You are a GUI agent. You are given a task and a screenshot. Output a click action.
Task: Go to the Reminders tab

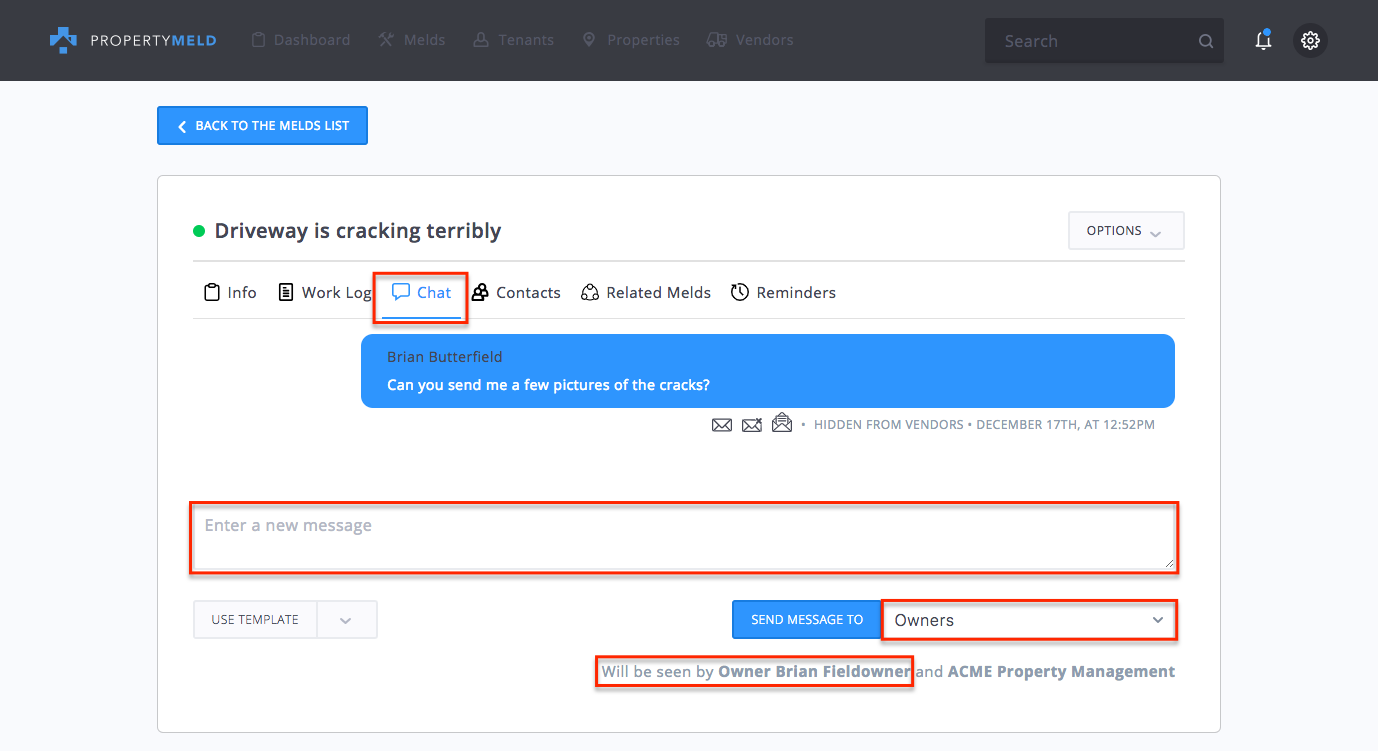click(x=783, y=293)
